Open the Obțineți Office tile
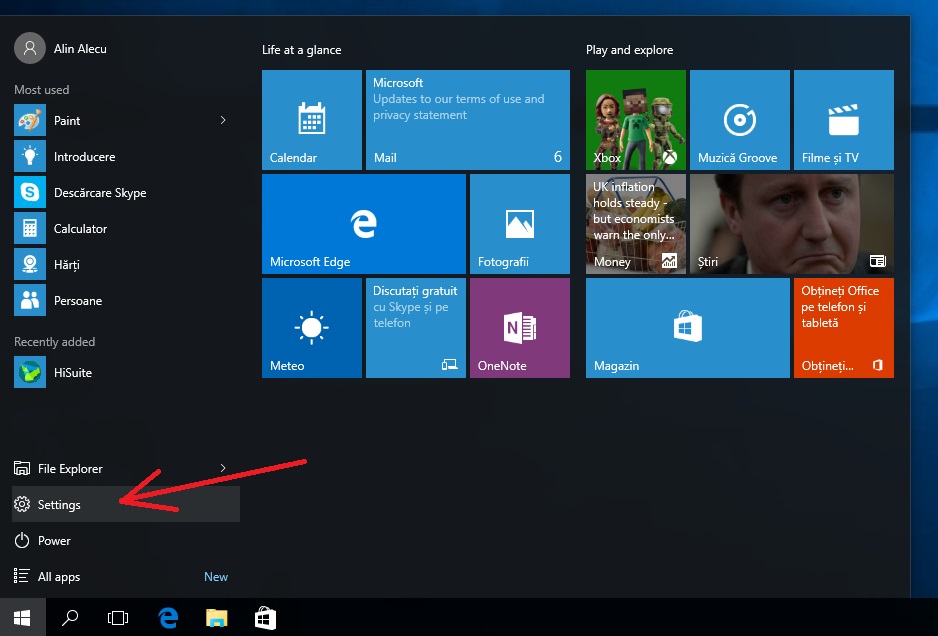The image size is (938, 636). [844, 328]
